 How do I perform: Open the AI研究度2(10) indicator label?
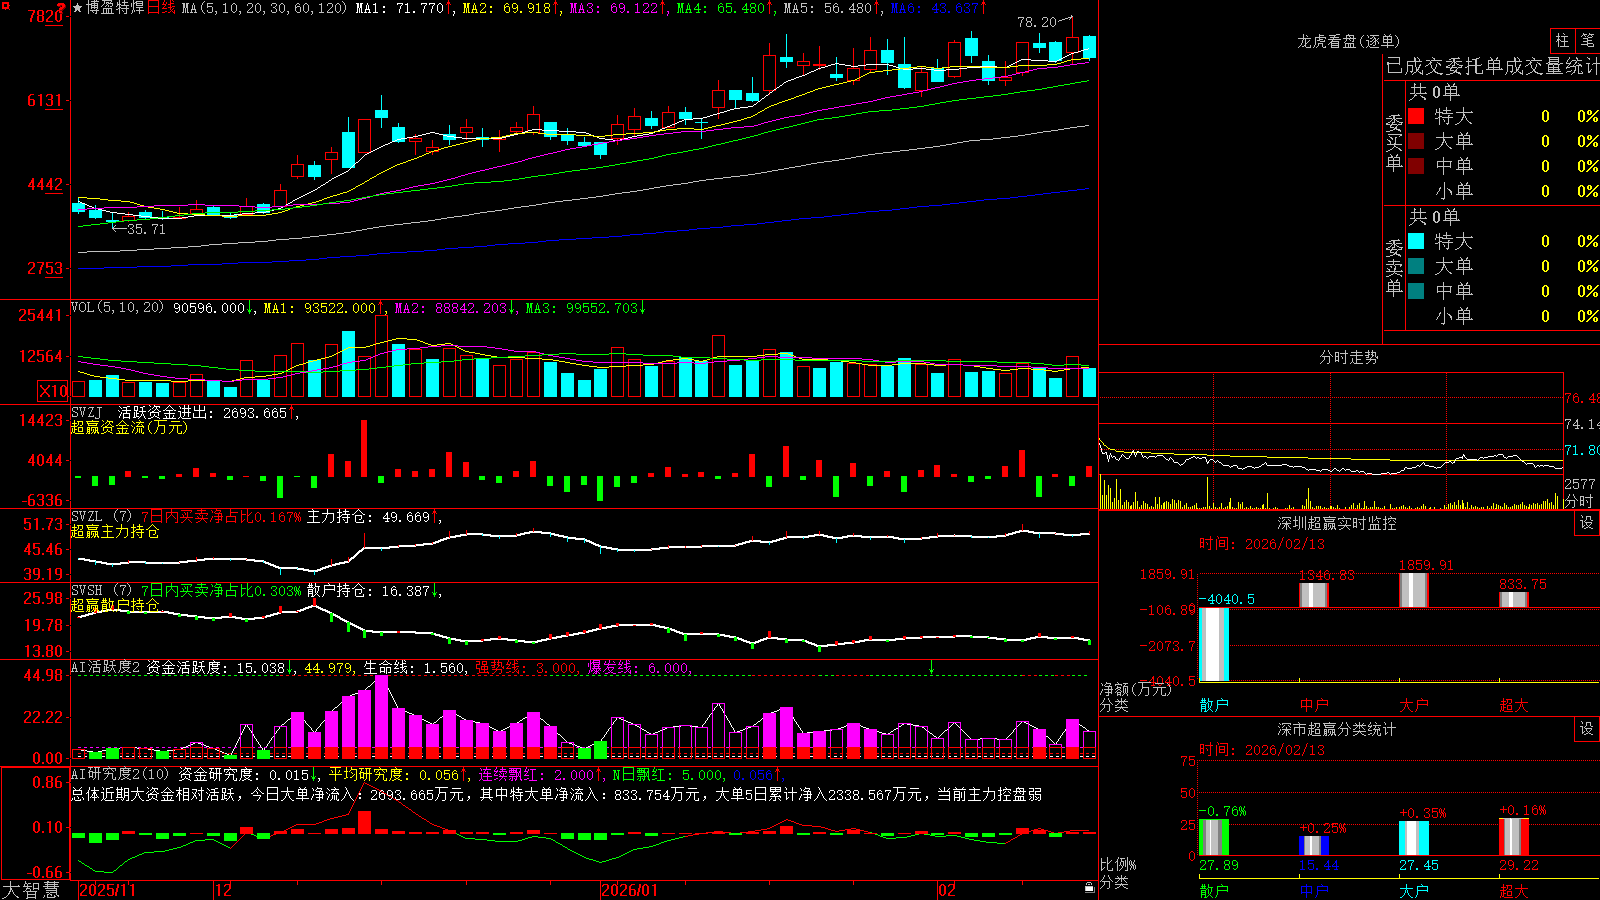click(120, 774)
